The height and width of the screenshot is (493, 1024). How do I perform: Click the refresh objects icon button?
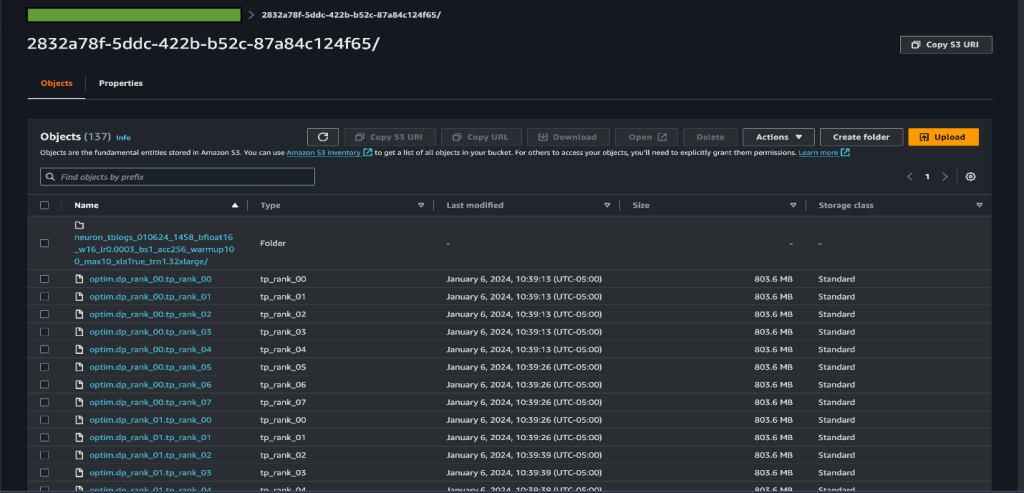(323, 137)
